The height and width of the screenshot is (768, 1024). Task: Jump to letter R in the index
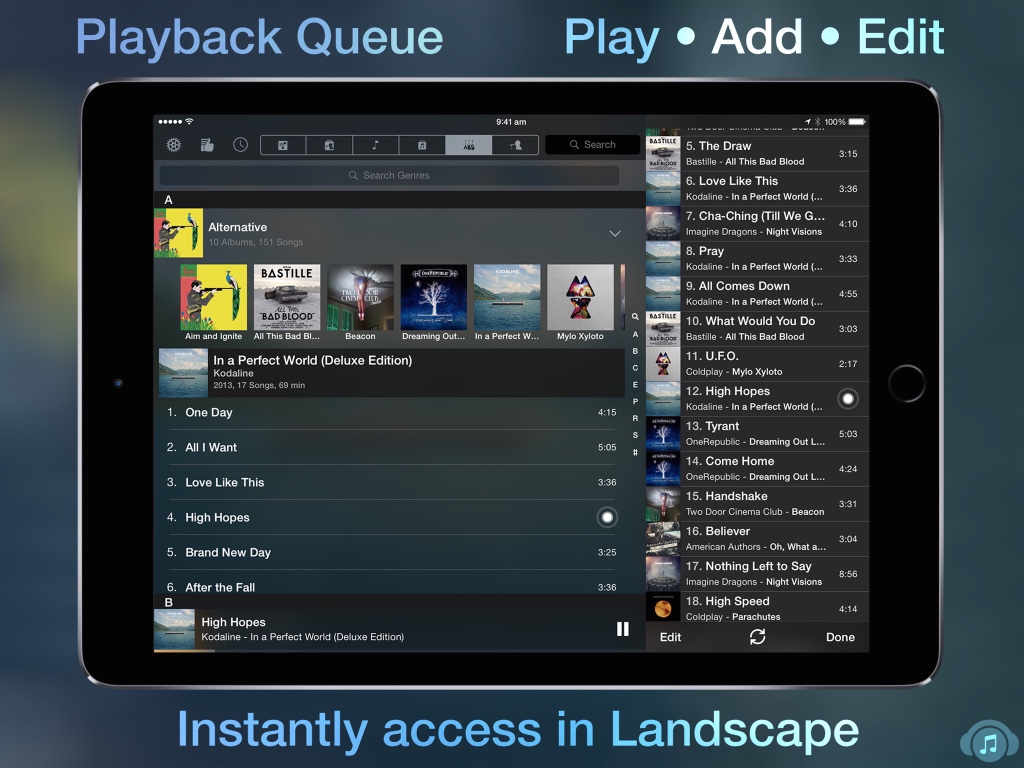(635, 419)
